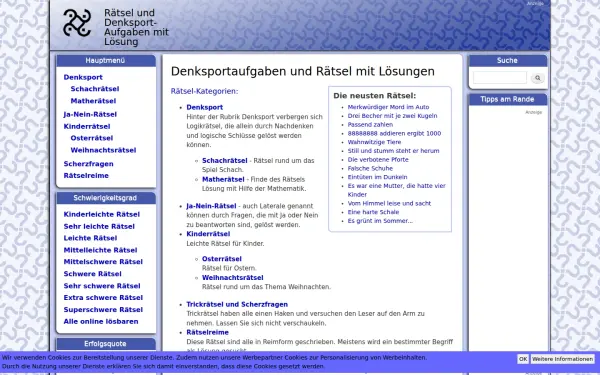Click the 'Schwierigkeitsgrad' panel header
Viewport: 600px width, 375px height.
point(105,198)
